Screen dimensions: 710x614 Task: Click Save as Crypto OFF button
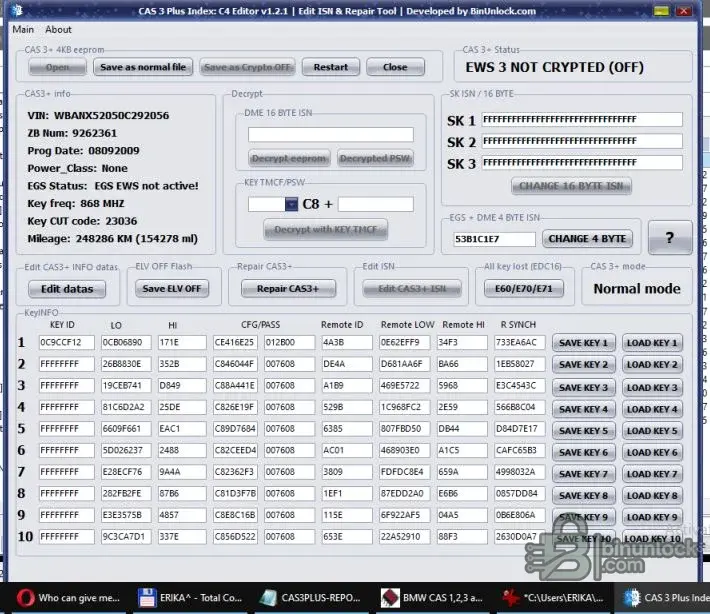coord(247,67)
